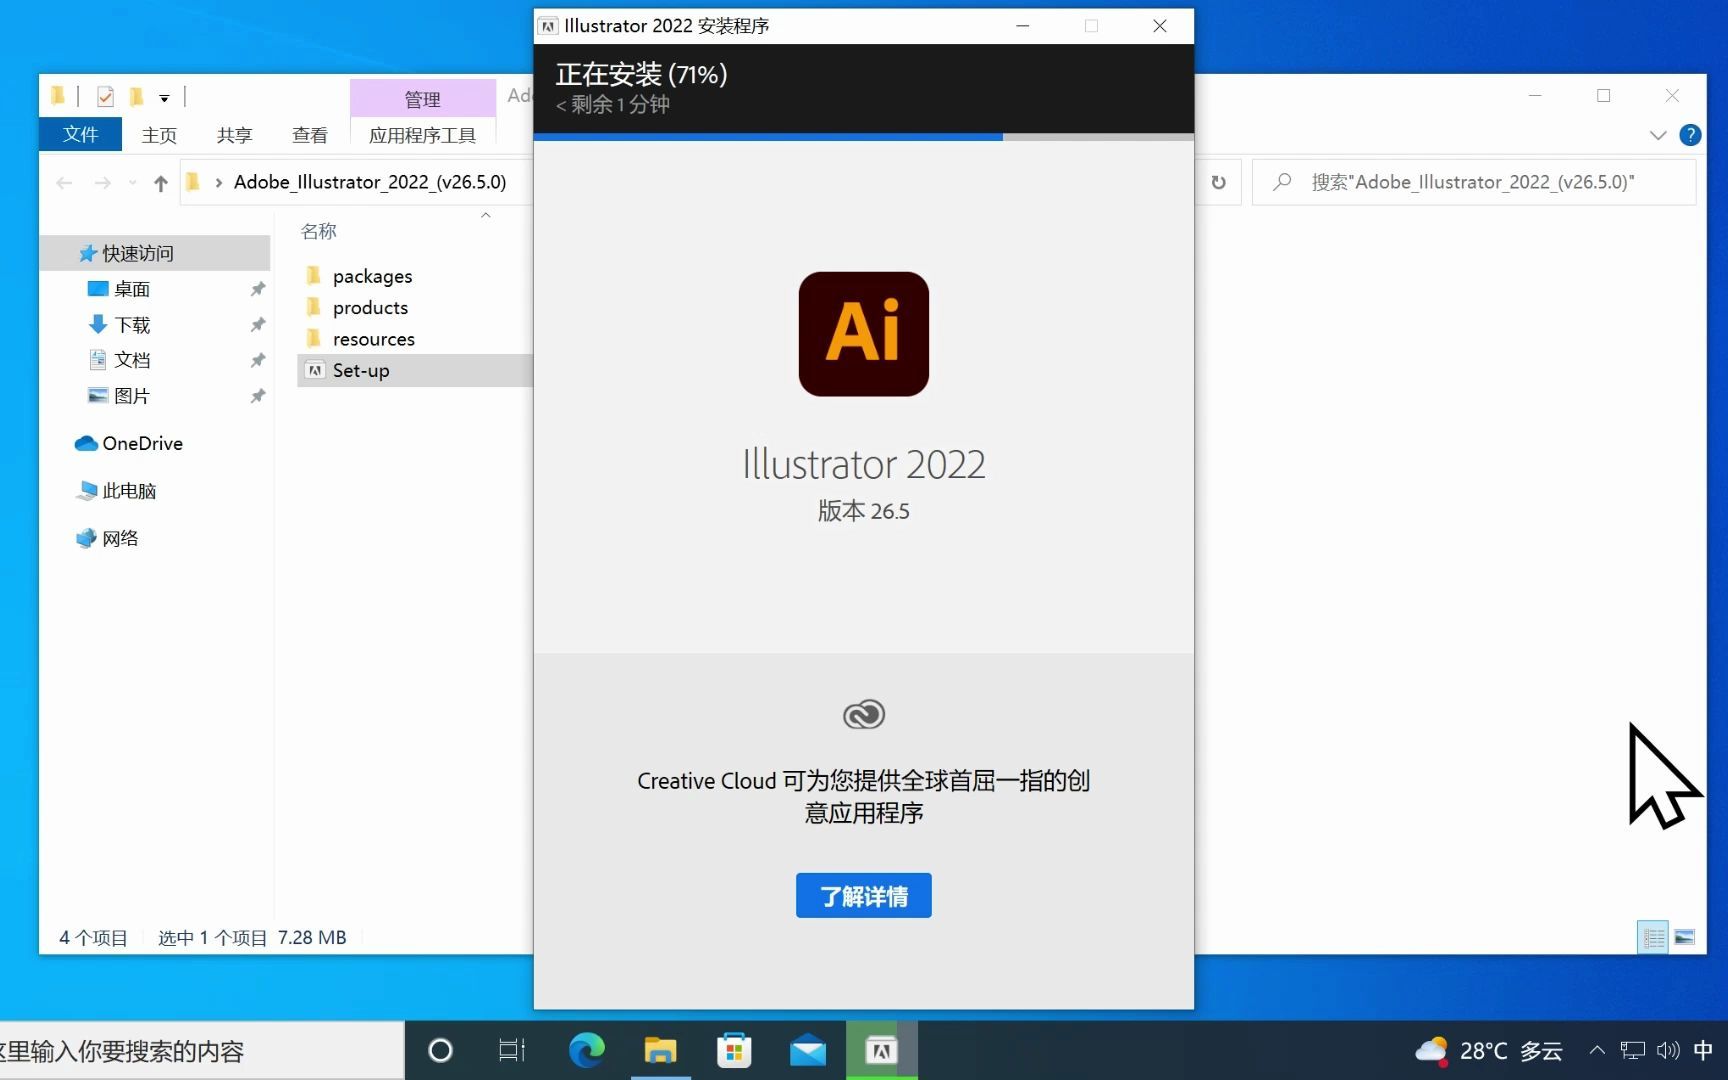
Task: Go forward in Explorer navigation
Action: tap(102, 182)
